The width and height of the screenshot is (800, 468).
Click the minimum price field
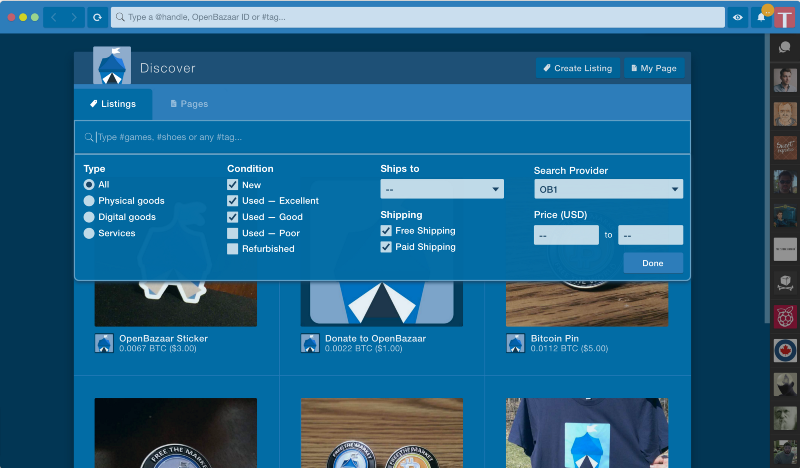pos(566,235)
